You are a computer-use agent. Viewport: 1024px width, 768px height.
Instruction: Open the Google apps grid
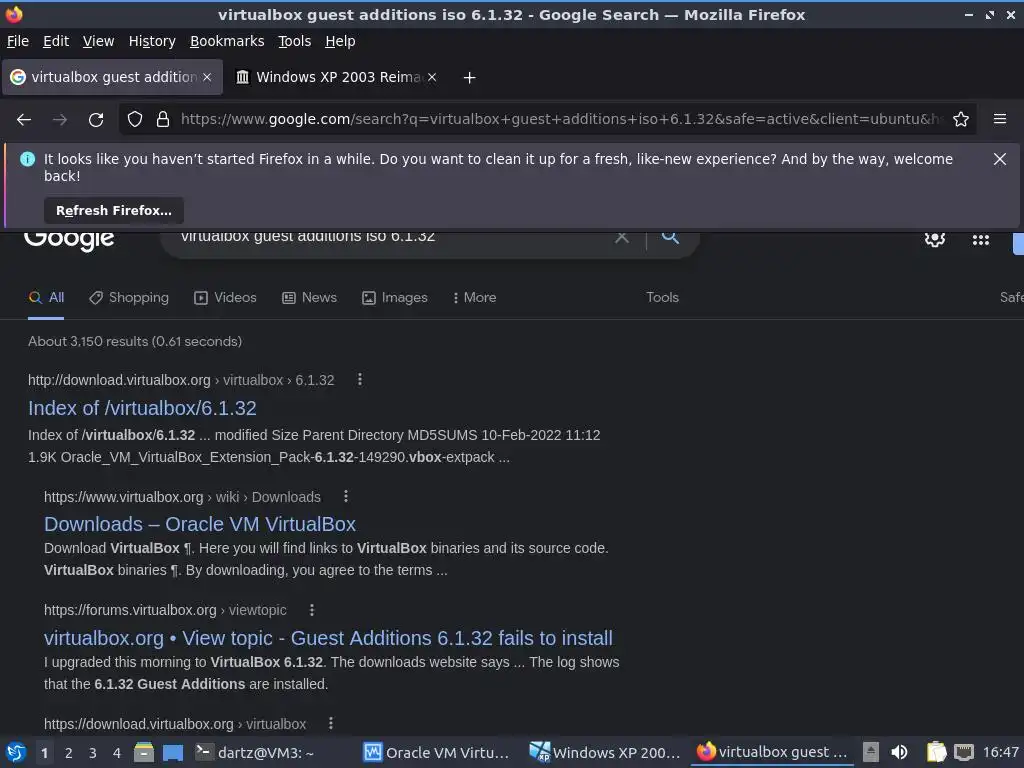click(981, 240)
